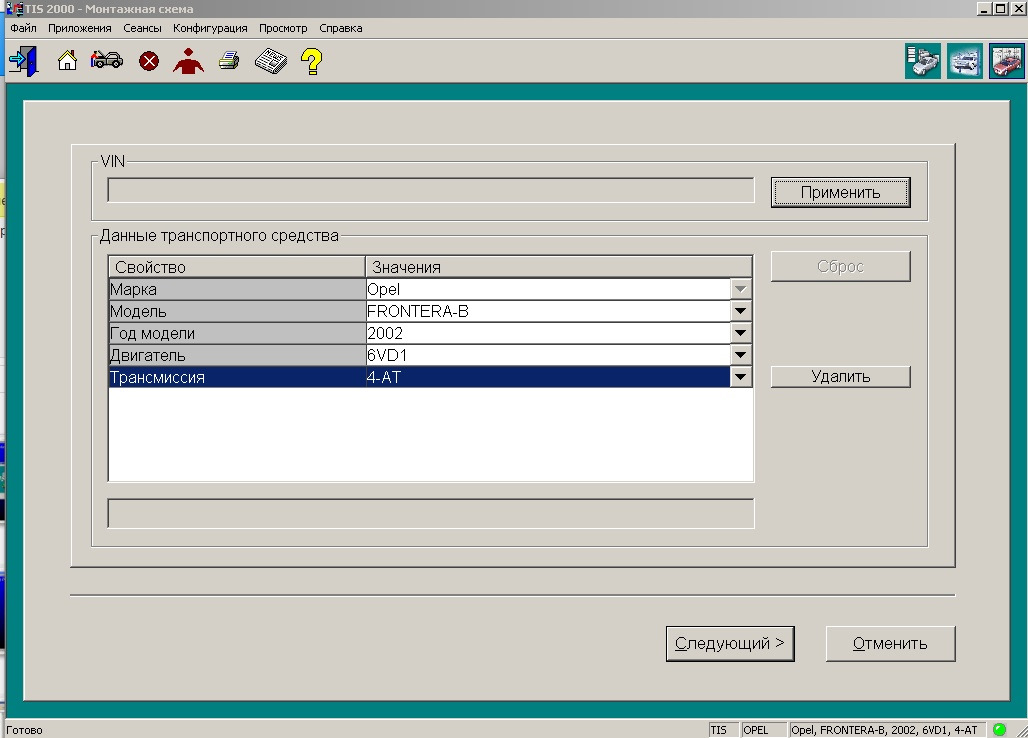
Task: Open the Двигатель dropdown arrow
Action: point(740,355)
